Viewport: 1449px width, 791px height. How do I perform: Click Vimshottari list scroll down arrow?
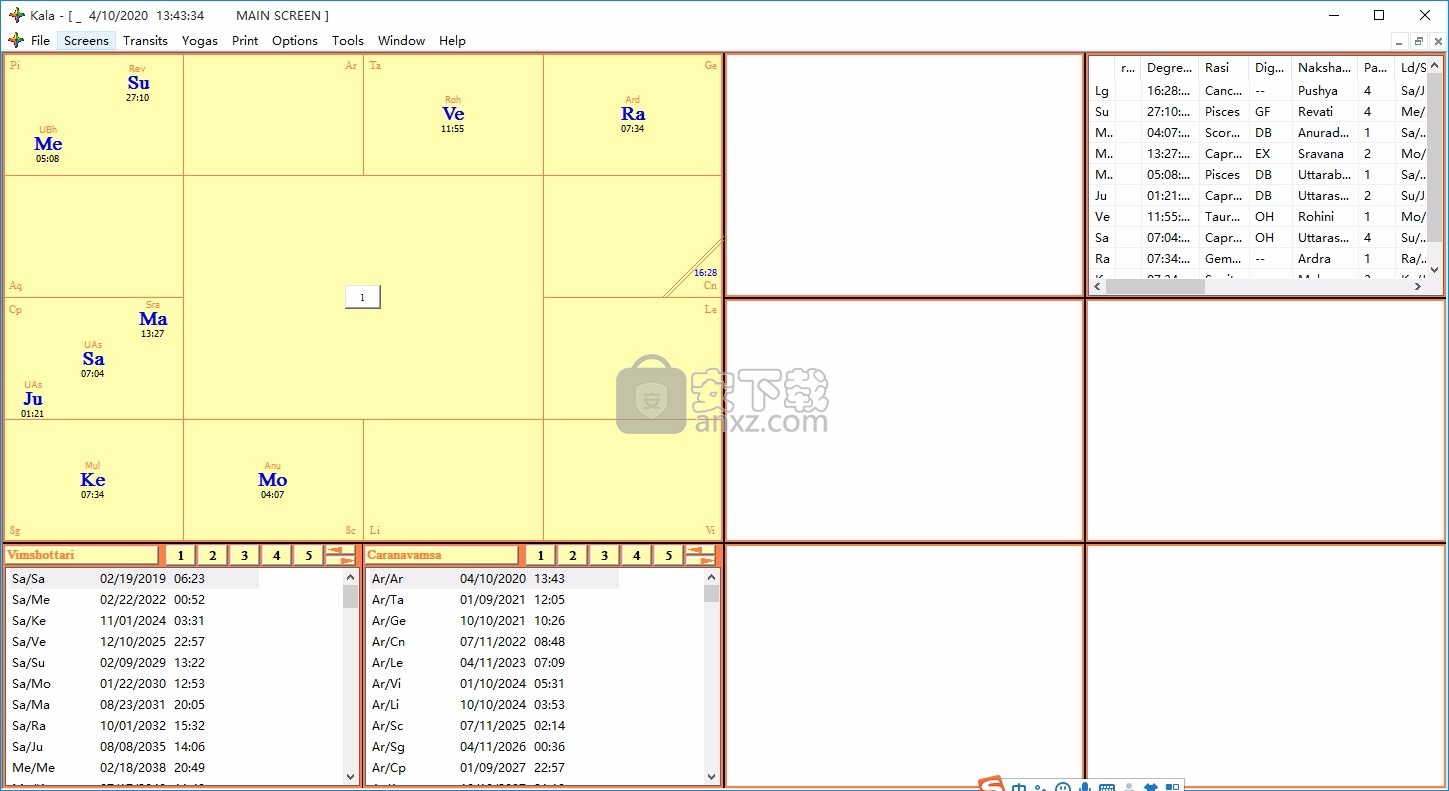pyautogui.click(x=350, y=777)
